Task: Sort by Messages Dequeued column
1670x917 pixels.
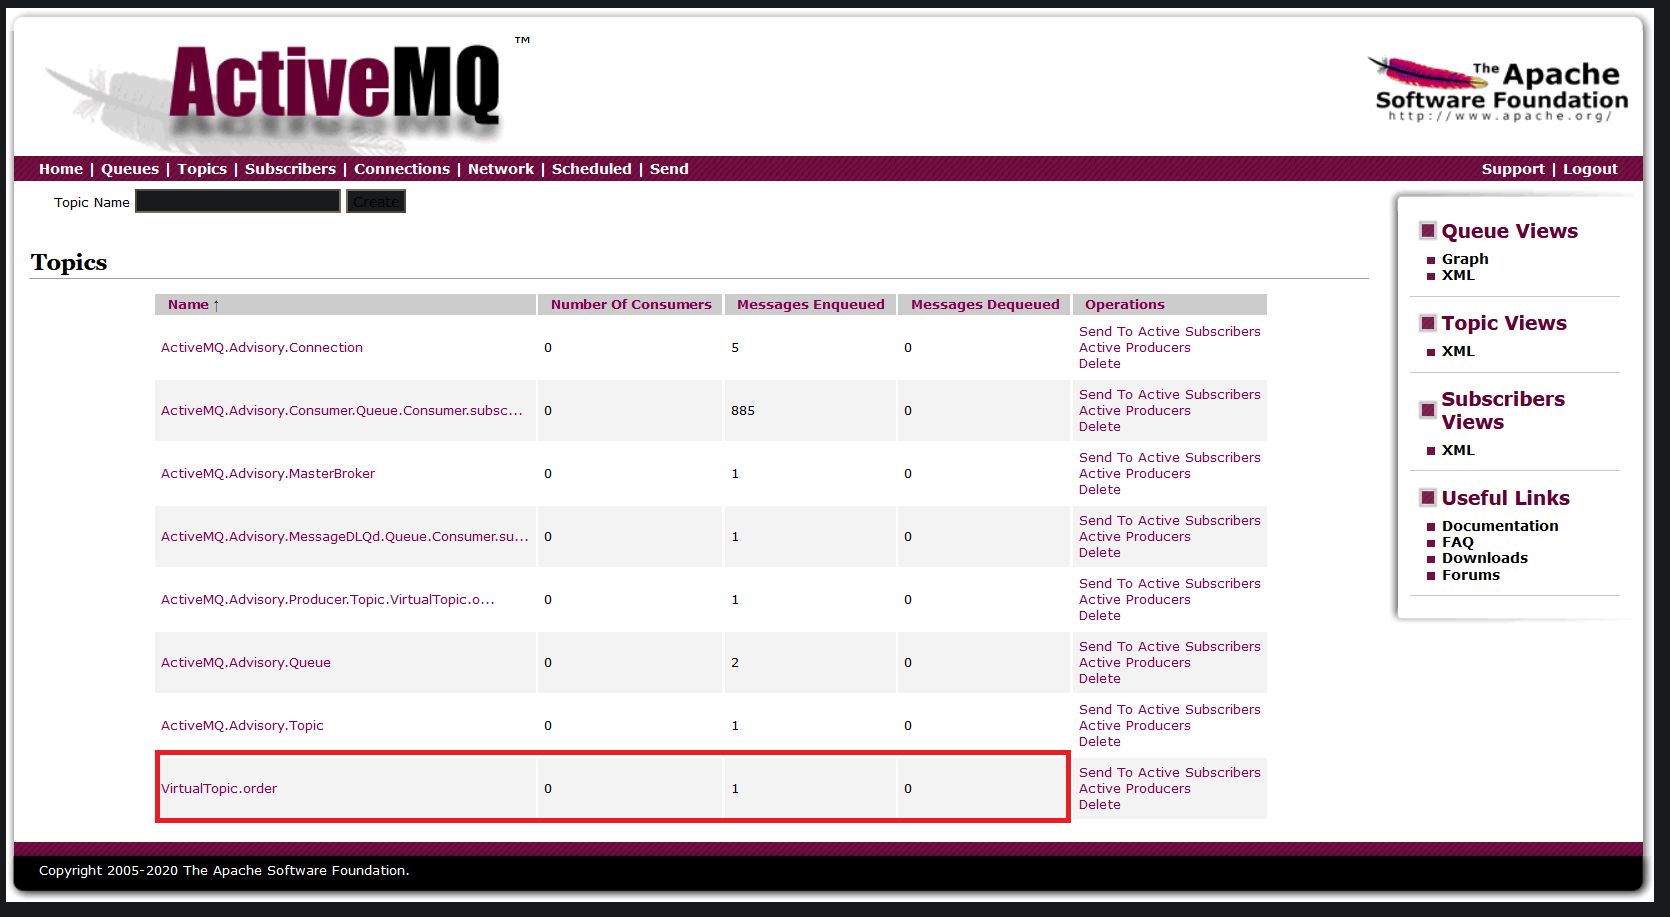Action: [985, 304]
